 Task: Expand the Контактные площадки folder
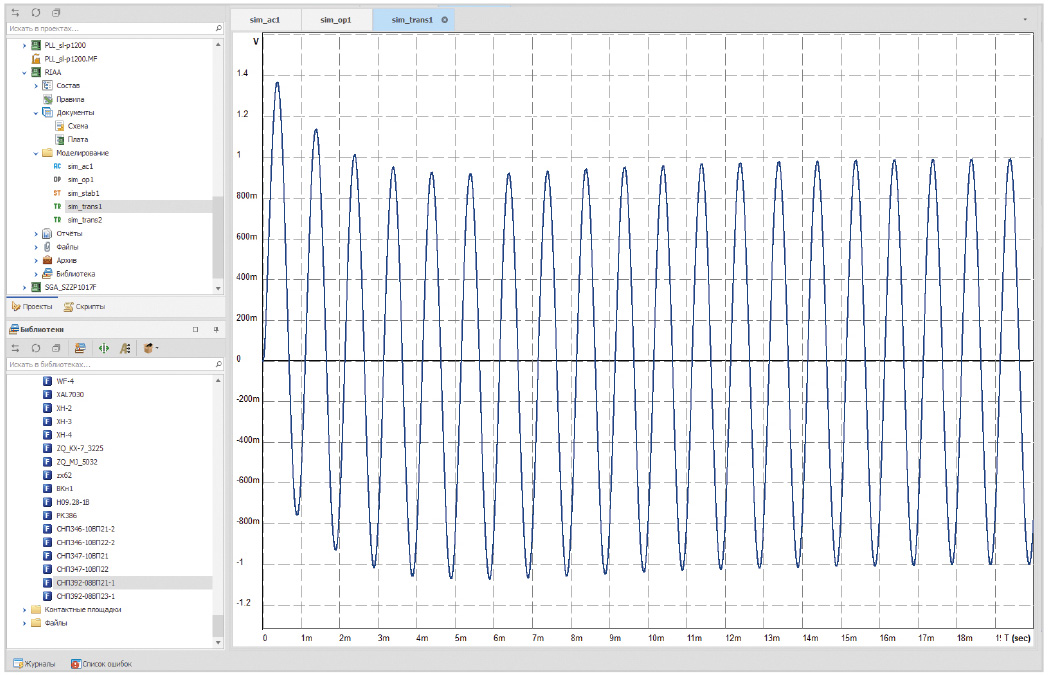pos(25,608)
